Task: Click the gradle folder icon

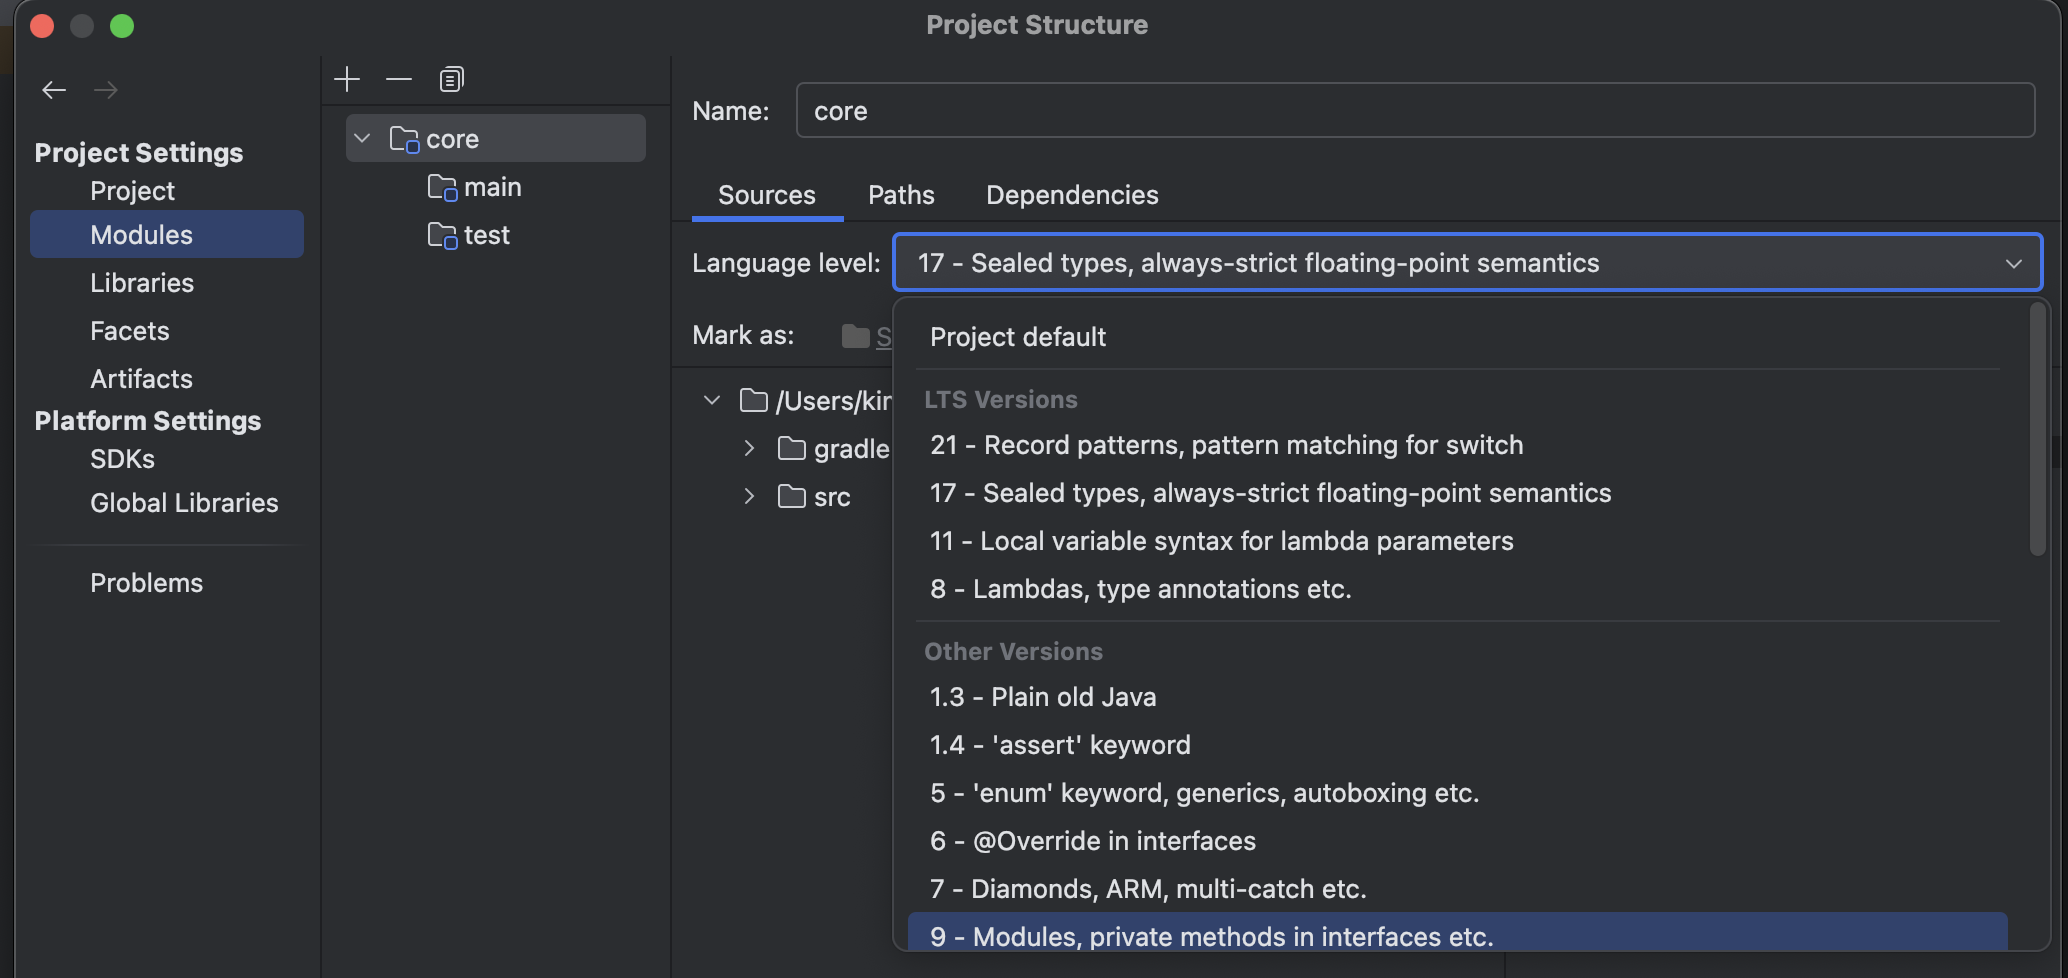Action: point(792,449)
